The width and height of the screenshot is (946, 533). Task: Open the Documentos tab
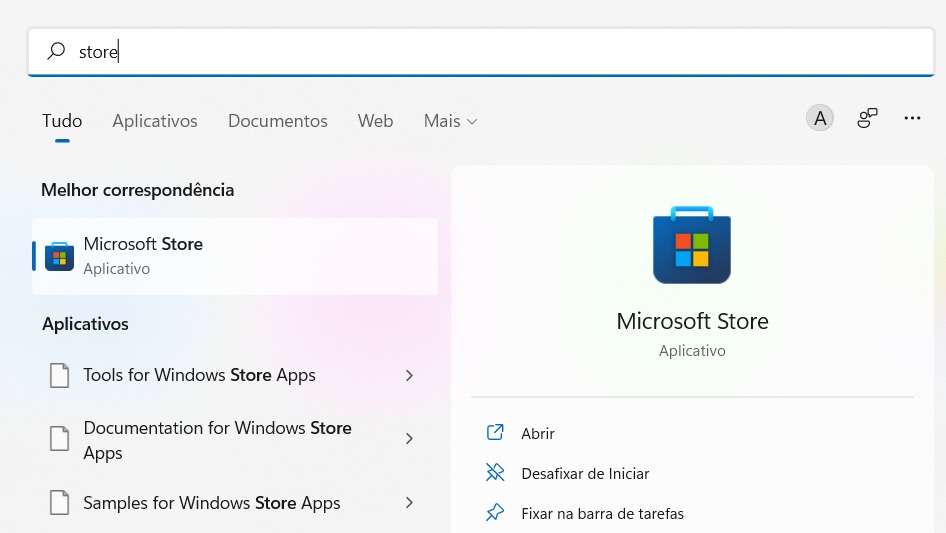click(278, 121)
